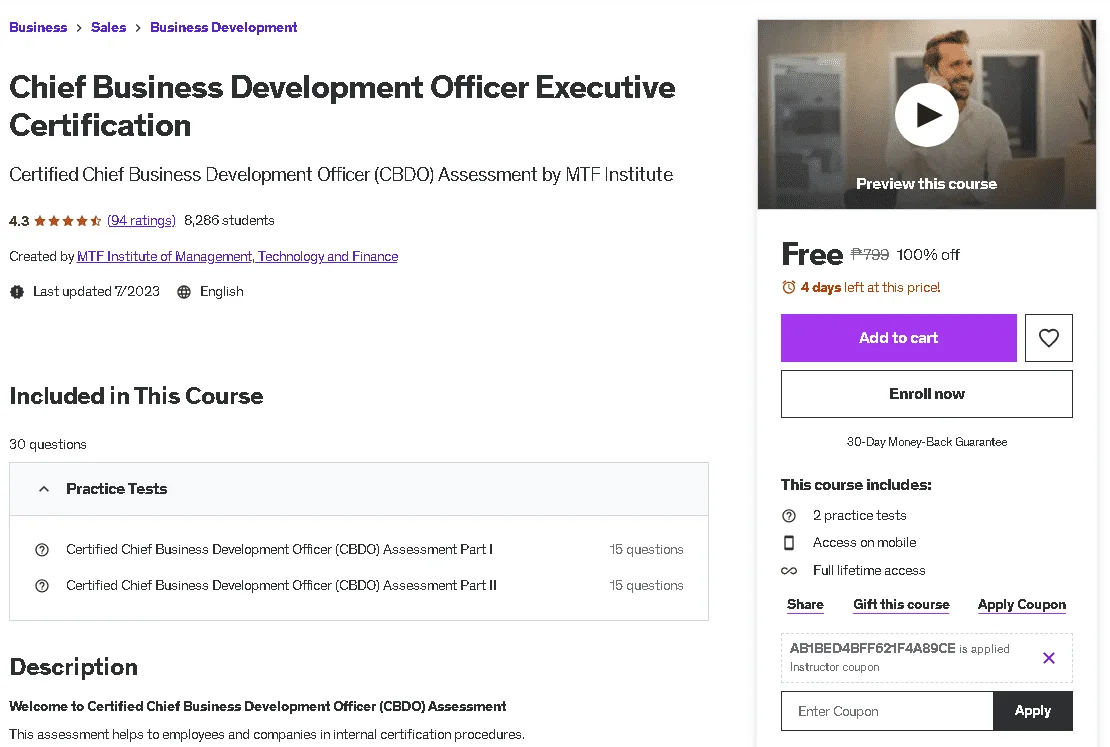
Task: Click the Description heading
Action: (x=74, y=667)
